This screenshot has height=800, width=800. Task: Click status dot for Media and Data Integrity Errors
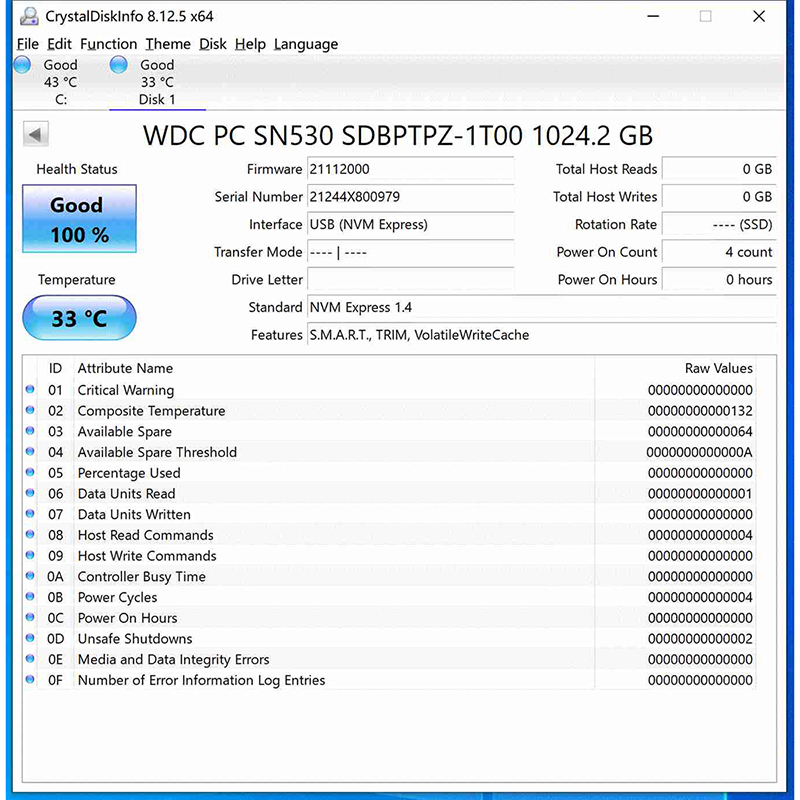click(30, 658)
